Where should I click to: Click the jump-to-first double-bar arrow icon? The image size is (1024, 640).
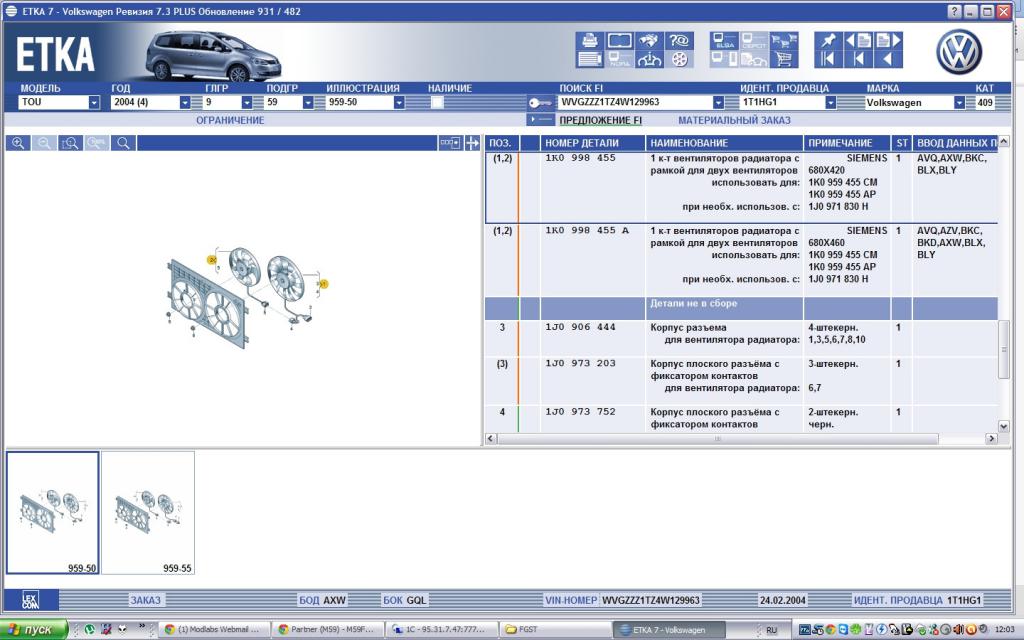point(828,59)
